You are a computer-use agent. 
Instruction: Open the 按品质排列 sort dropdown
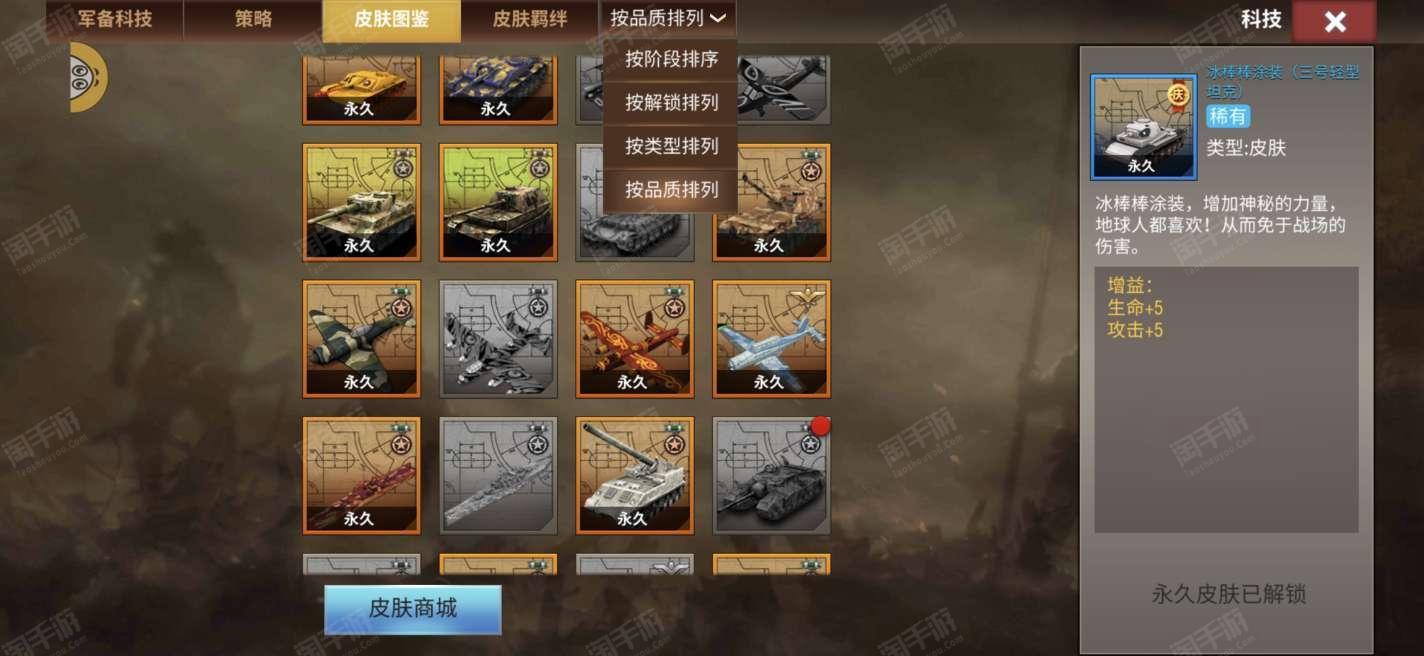668,19
